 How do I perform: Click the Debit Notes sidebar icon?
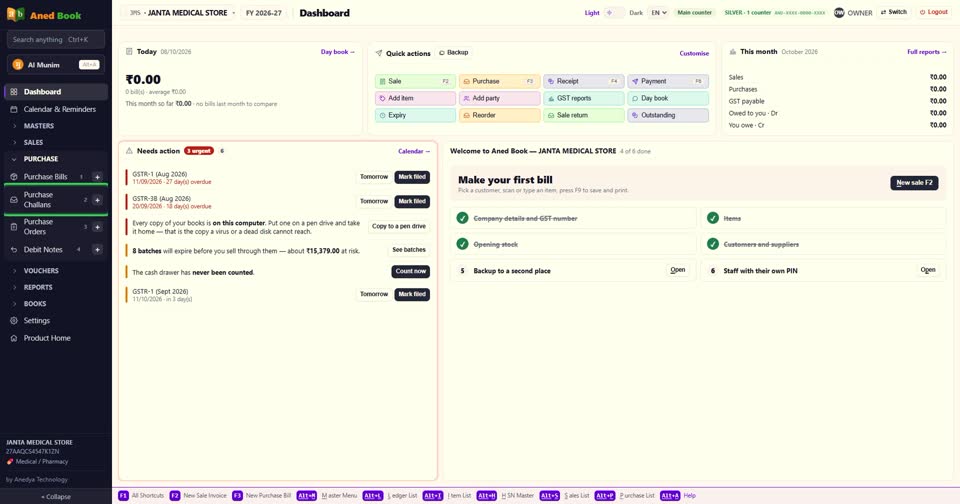[x=13, y=250]
